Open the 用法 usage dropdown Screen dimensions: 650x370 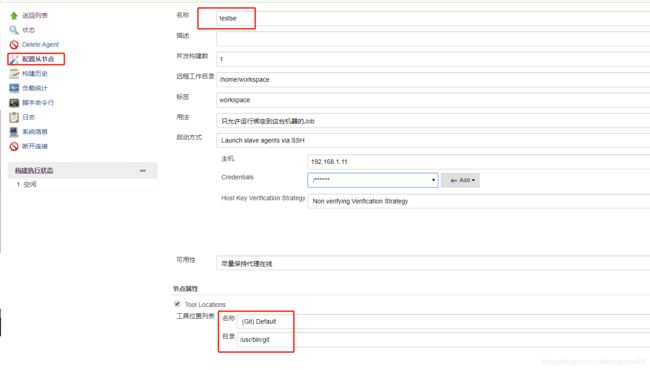tap(433, 121)
